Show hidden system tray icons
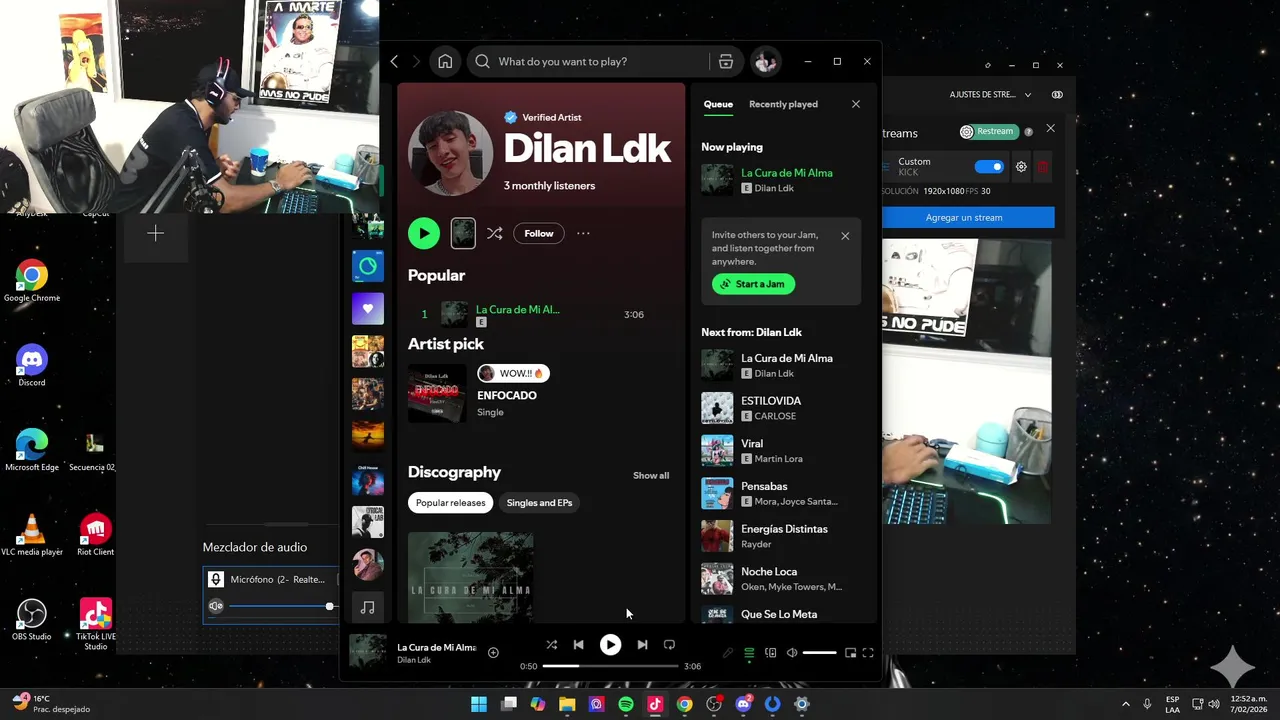 point(1125,704)
